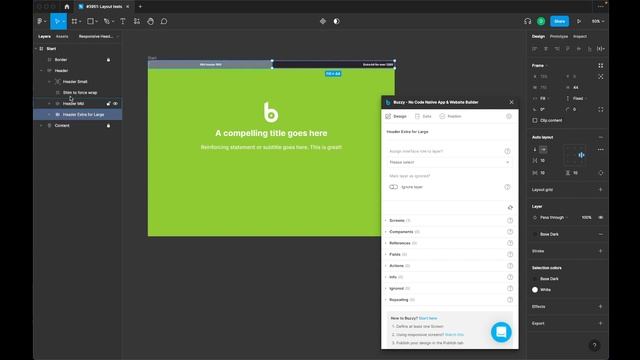This screenshot has width=640, height=360.
Task: Add an export setting with plus
Action: (x=600, y=323)
